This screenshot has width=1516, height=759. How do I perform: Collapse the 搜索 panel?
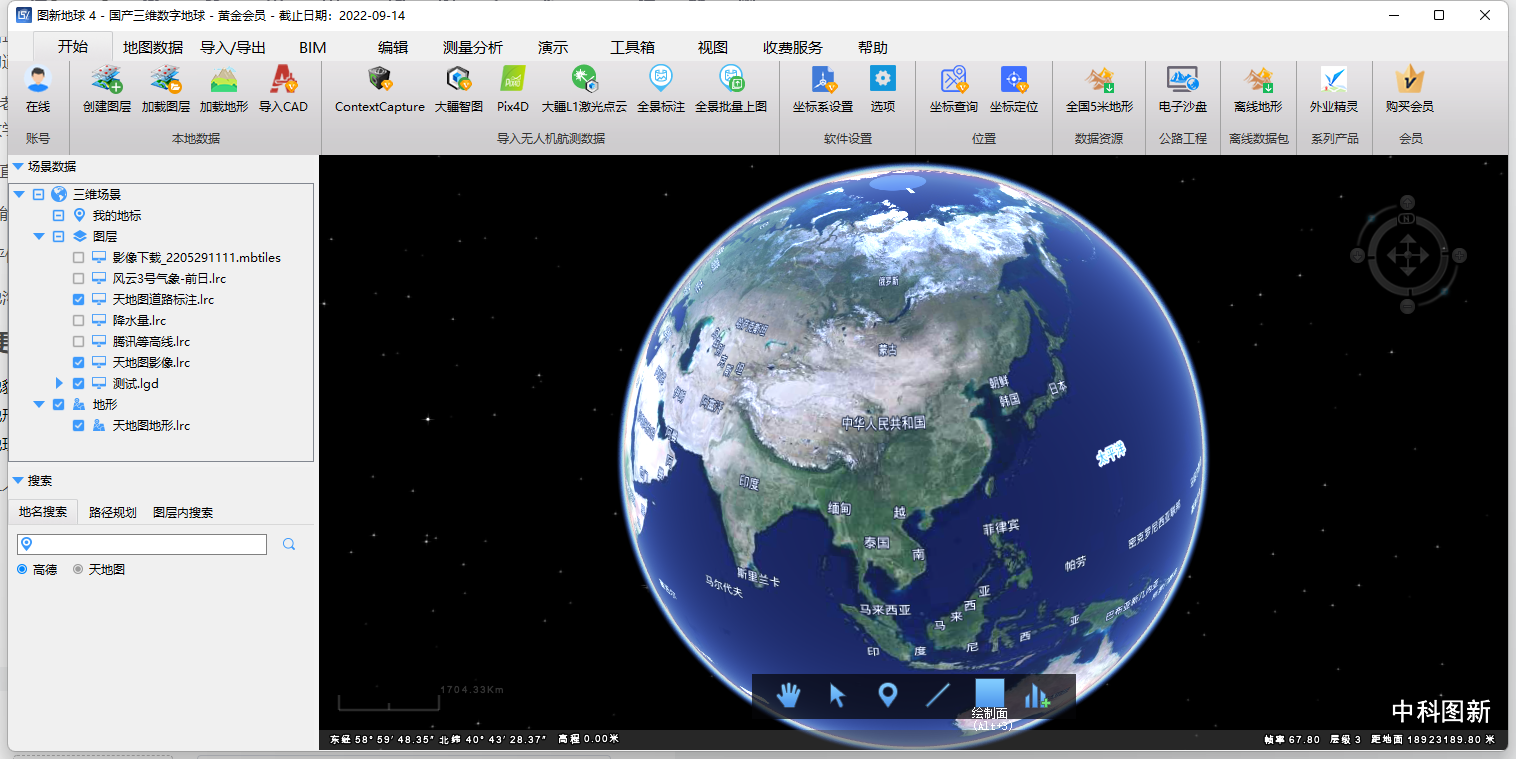click(x=18, y=481)
